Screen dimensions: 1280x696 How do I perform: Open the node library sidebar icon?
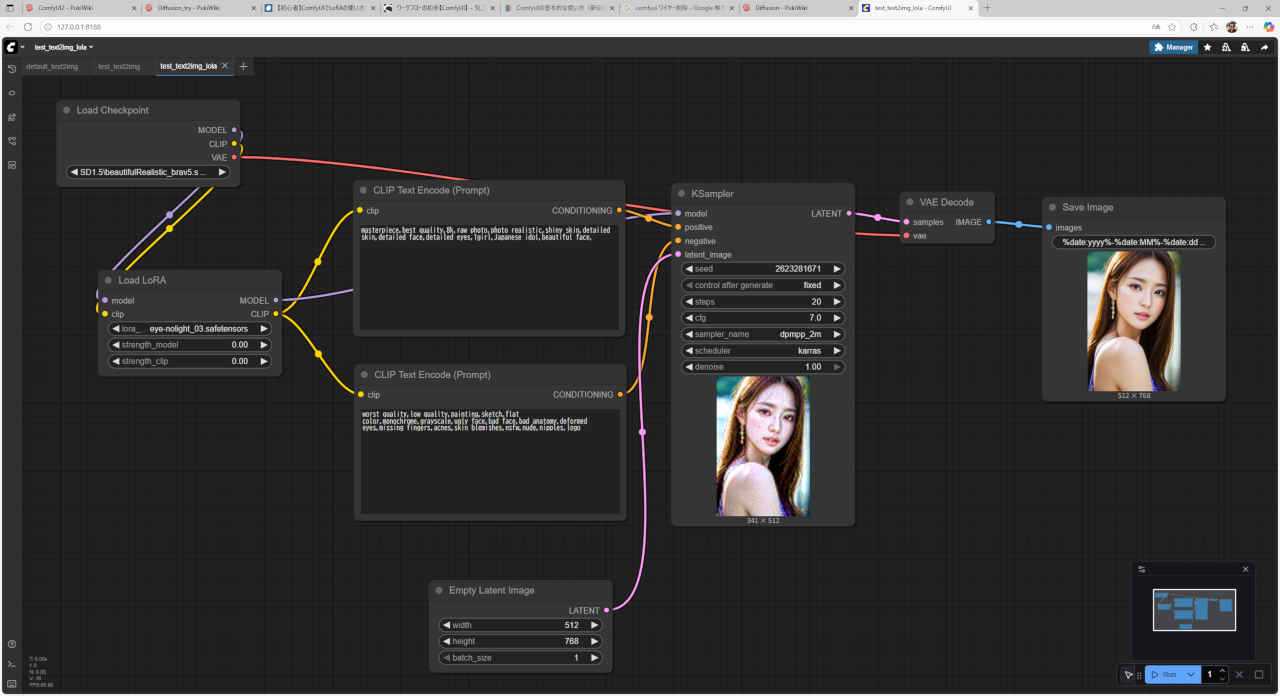pos(12,93)
